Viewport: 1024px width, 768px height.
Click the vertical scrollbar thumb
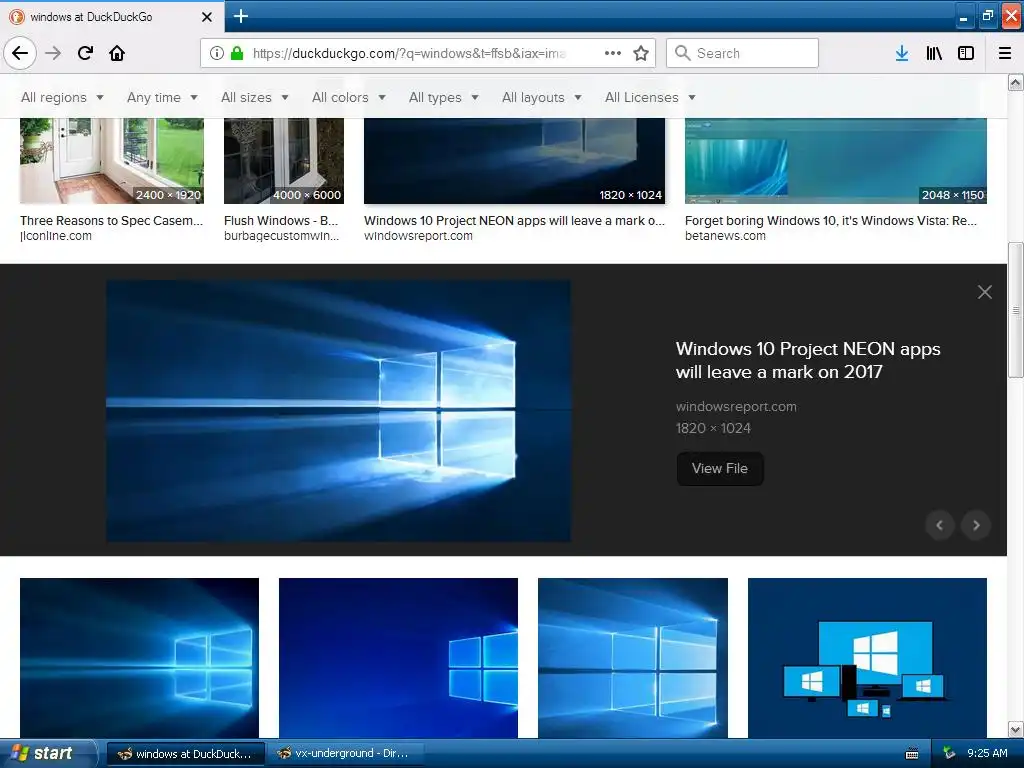(1016, 310)
